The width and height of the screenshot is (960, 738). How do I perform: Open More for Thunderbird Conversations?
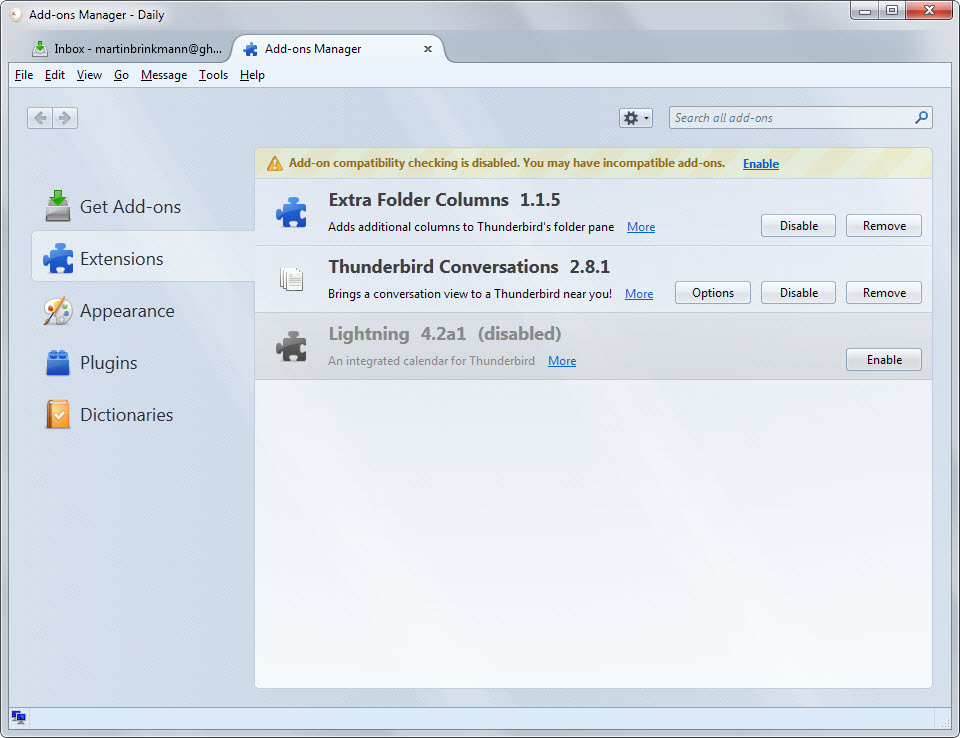[639, 294]
